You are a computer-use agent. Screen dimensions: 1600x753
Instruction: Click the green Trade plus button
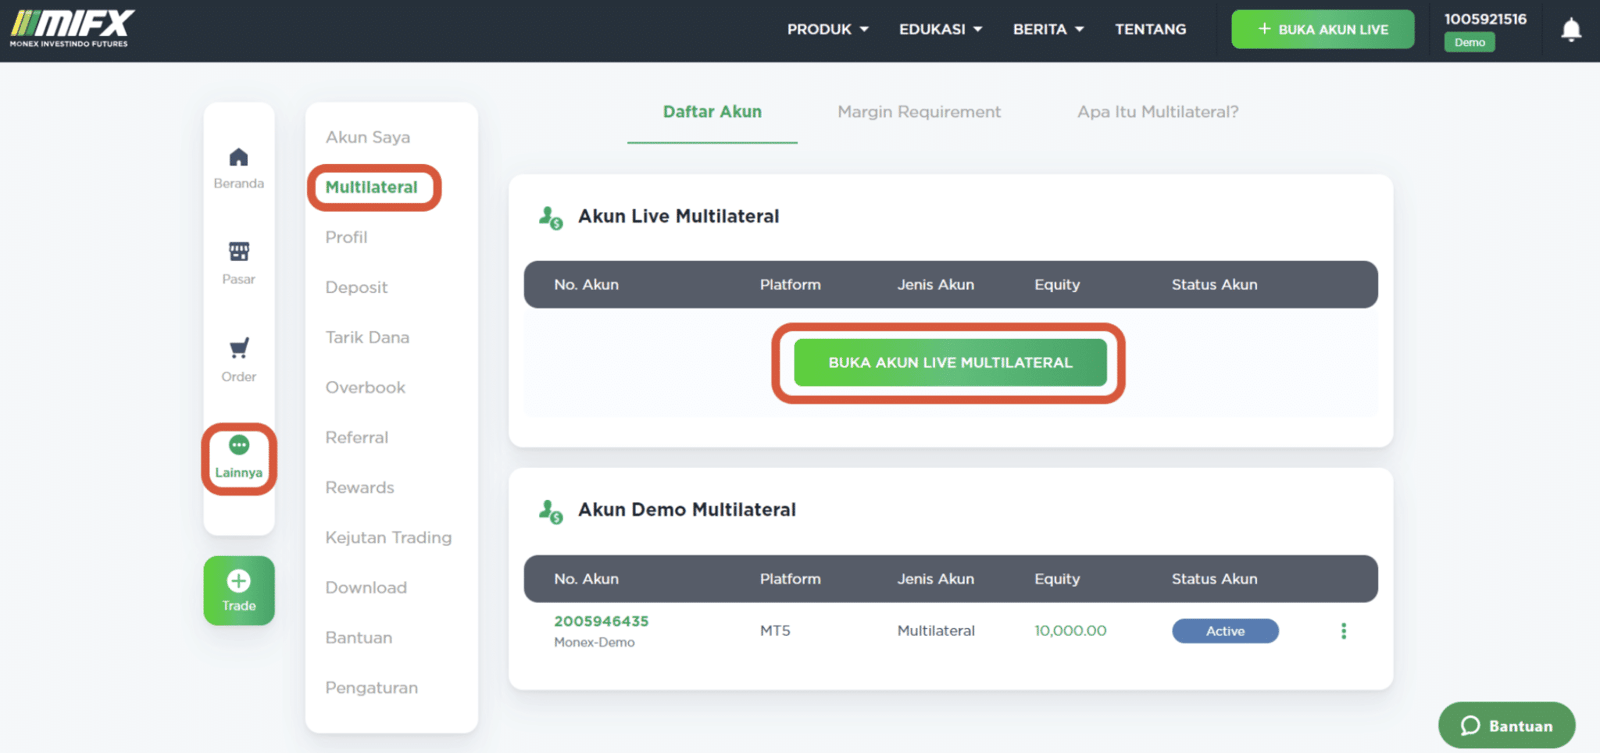239,591
